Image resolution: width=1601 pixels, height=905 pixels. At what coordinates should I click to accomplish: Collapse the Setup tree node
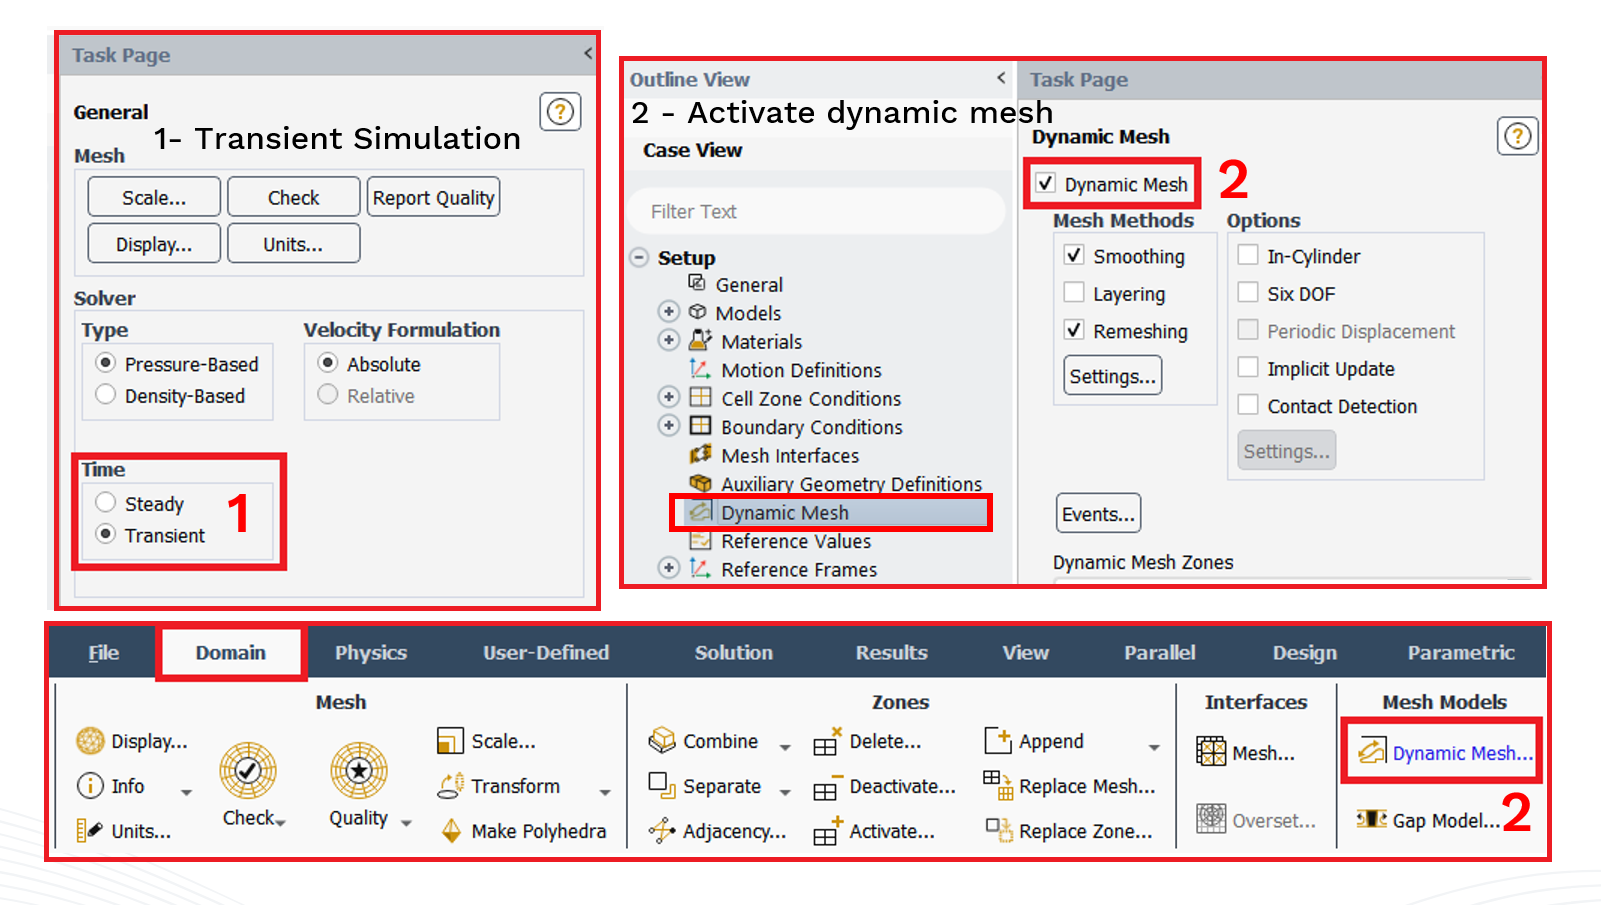639,257
